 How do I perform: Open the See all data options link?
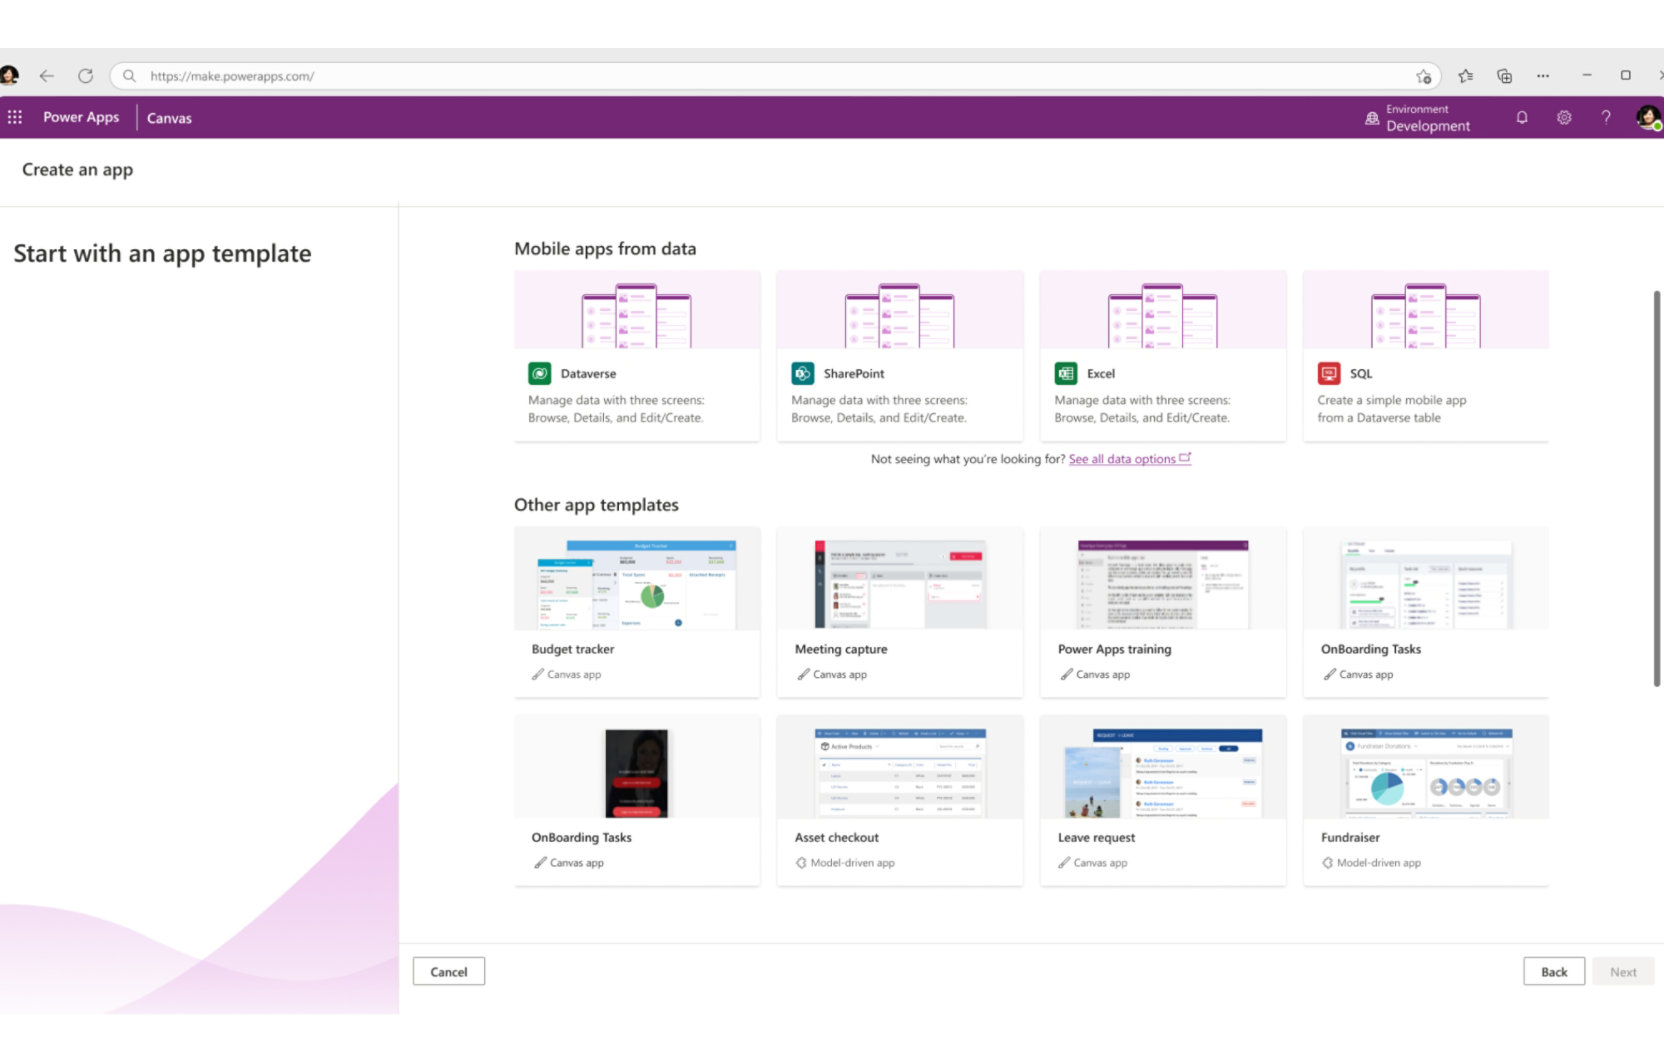(x=1123, y=459)
